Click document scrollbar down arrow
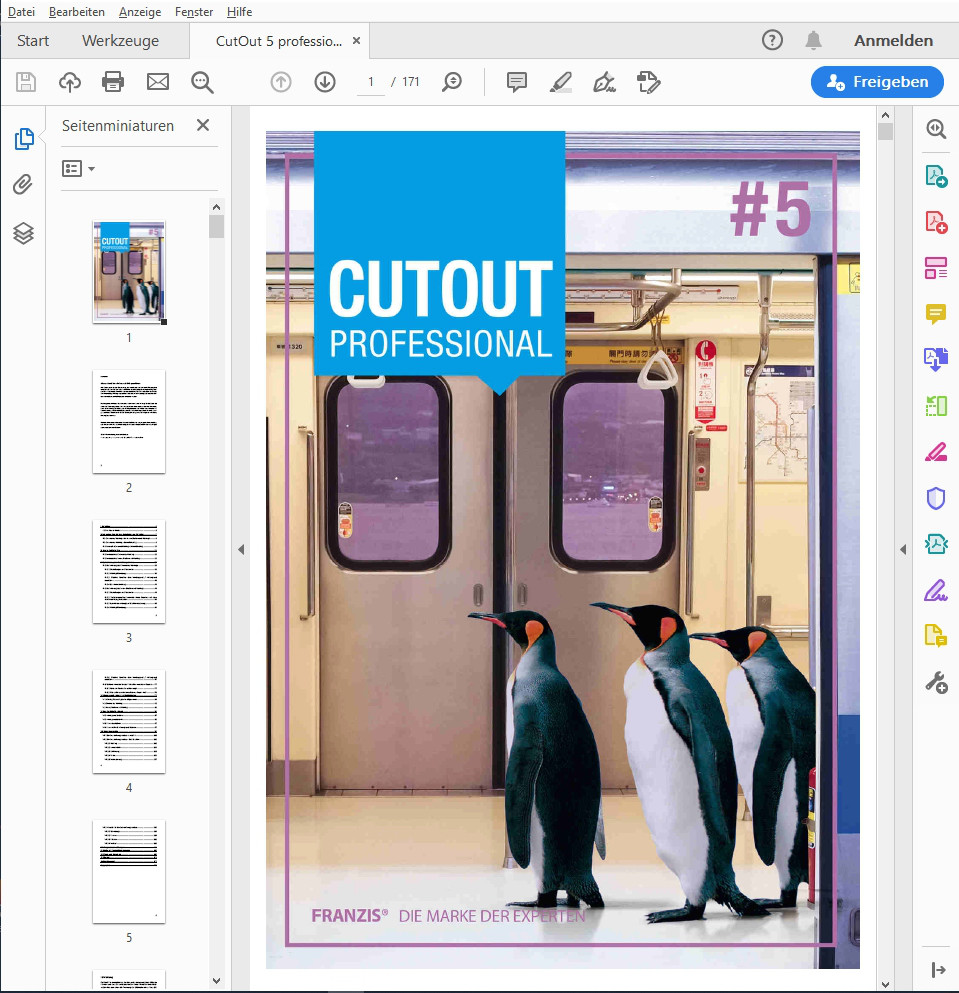Viewport: 959px width, 993px height. pyautogui.click(x=886, y=985)
